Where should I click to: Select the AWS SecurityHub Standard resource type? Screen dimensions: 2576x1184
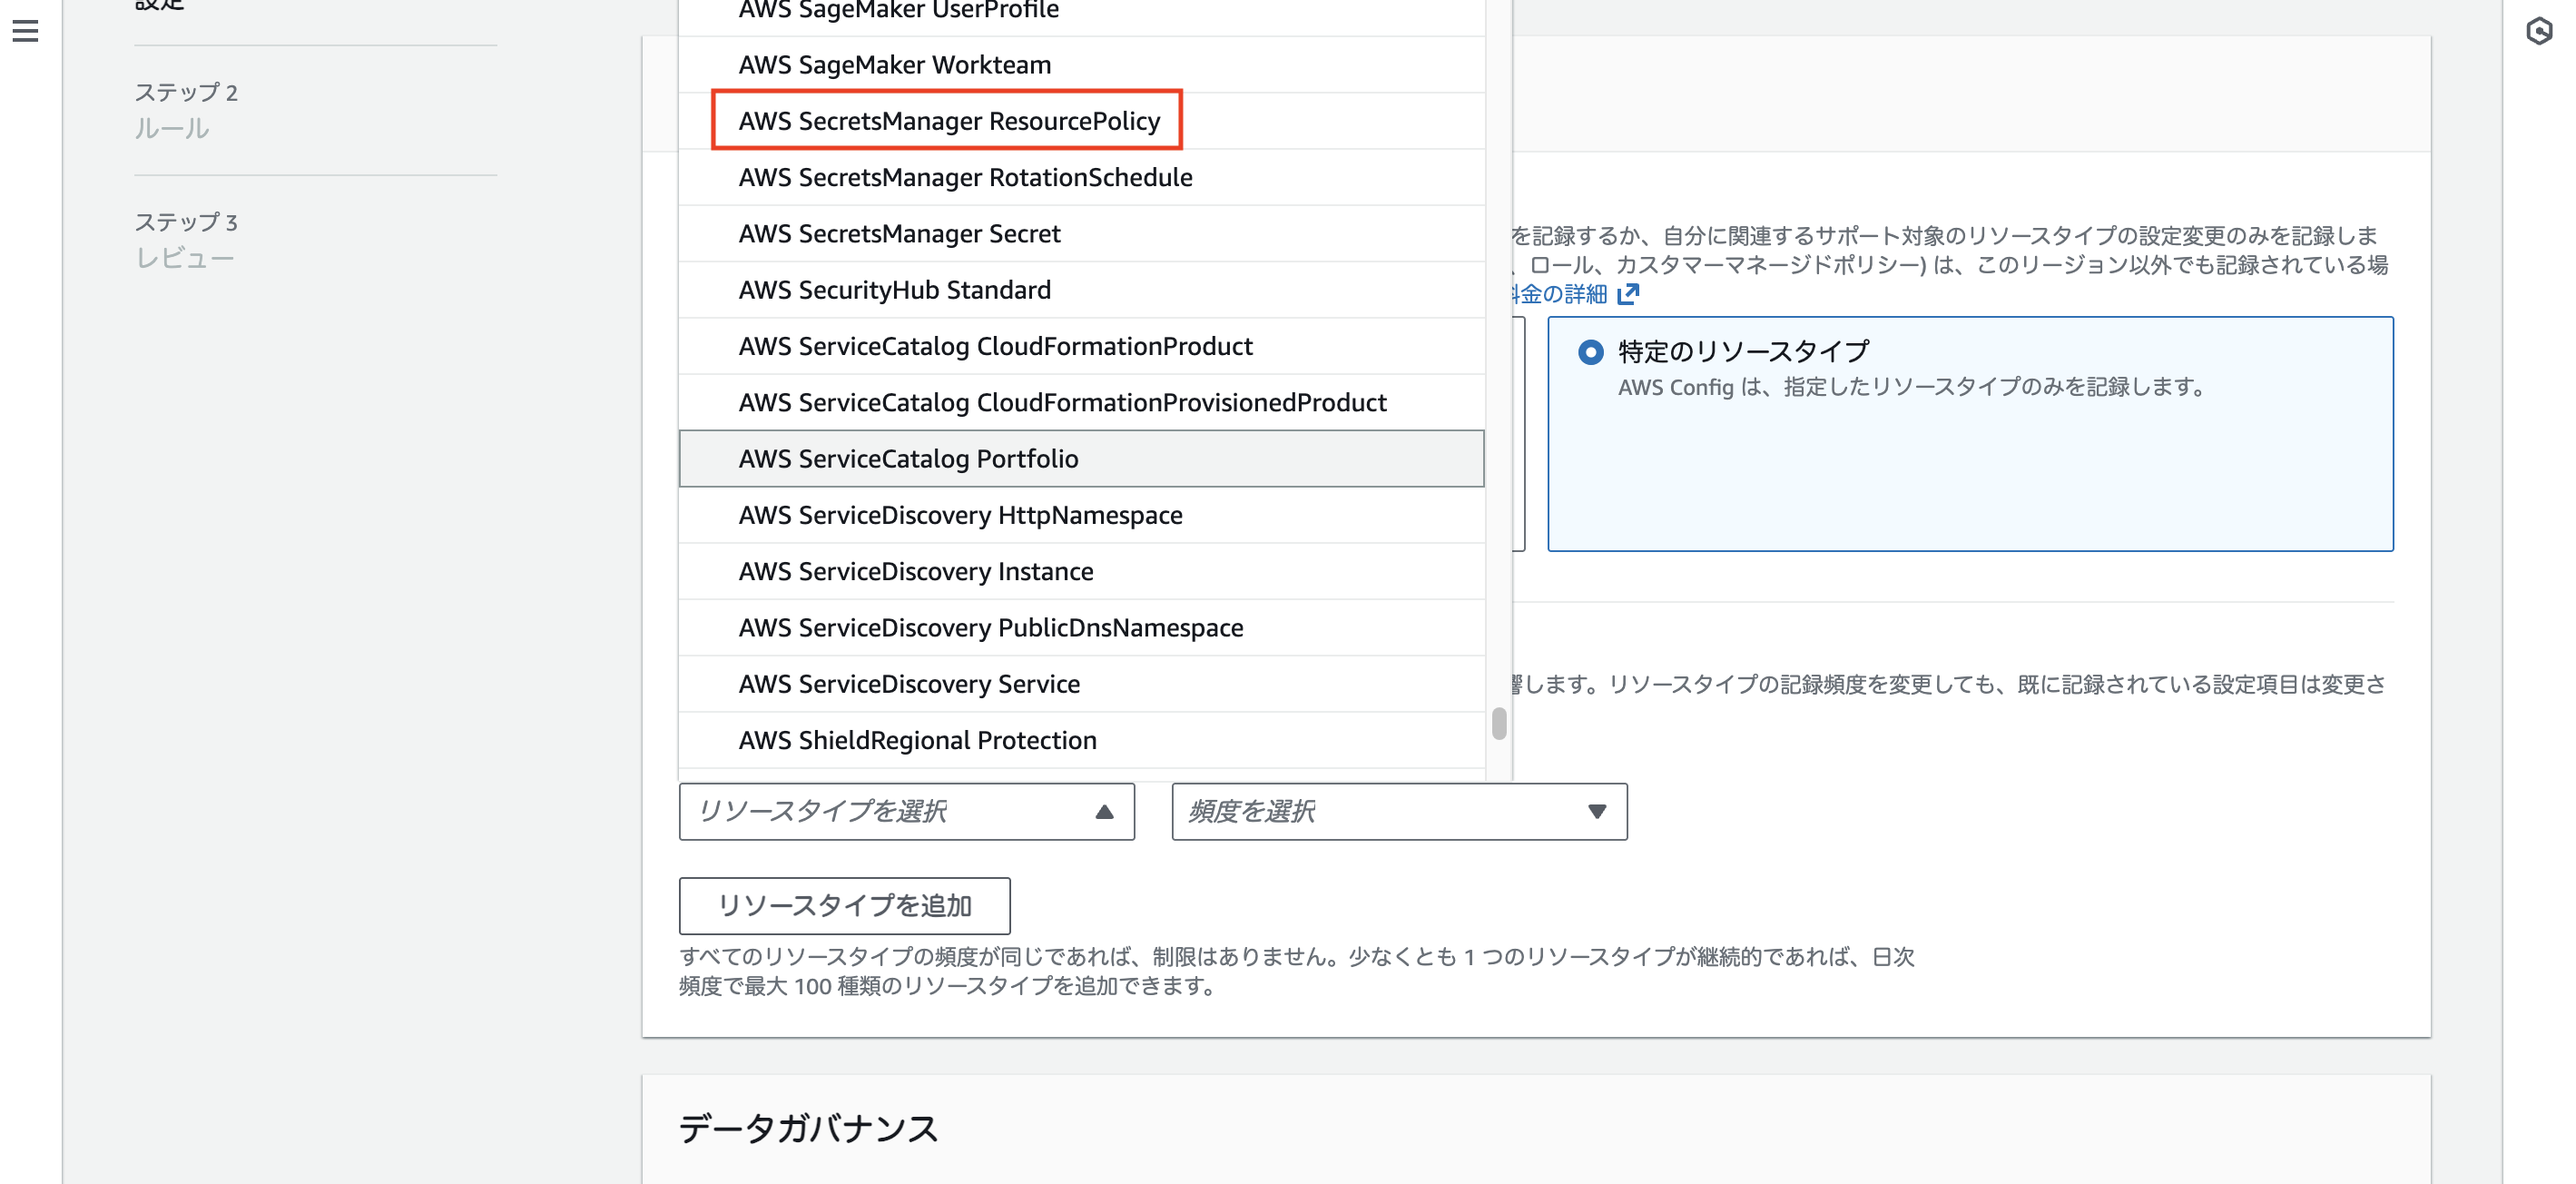[894, 290]
